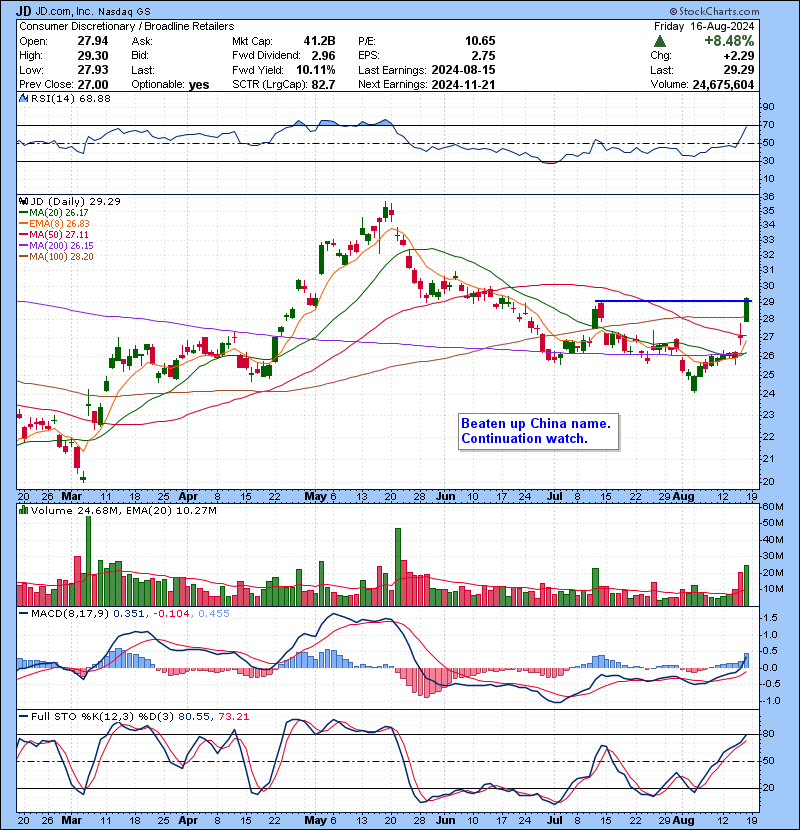The height and width of the screenshot is (830, 800).
Task: Select the Prev Close value 27.00
Action: click(93, 85)
